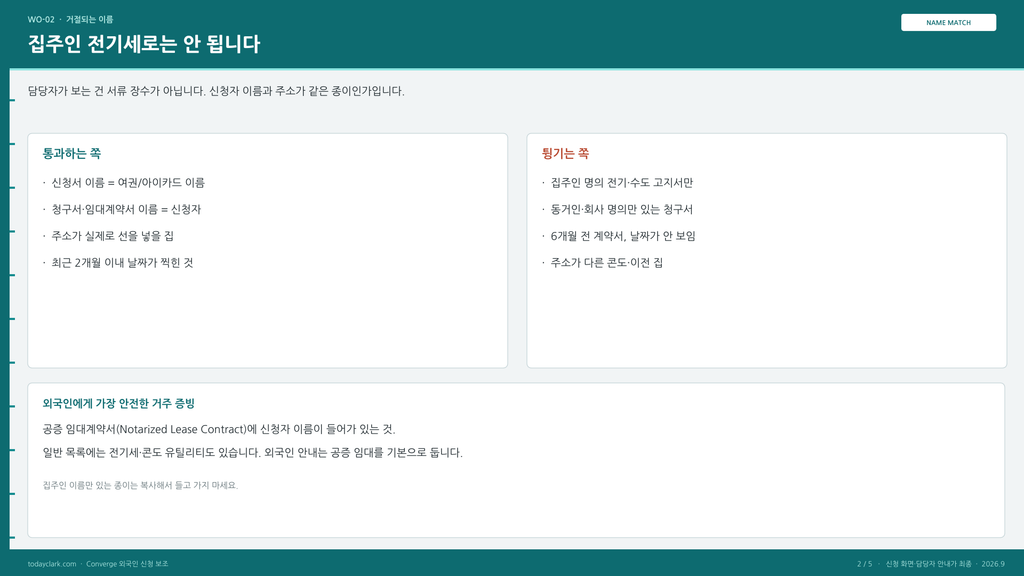Click bullet '동거인·회사 명의만 있는 청구서'
The width and height of the screenshot is (1024, 576).
[622, 210]
